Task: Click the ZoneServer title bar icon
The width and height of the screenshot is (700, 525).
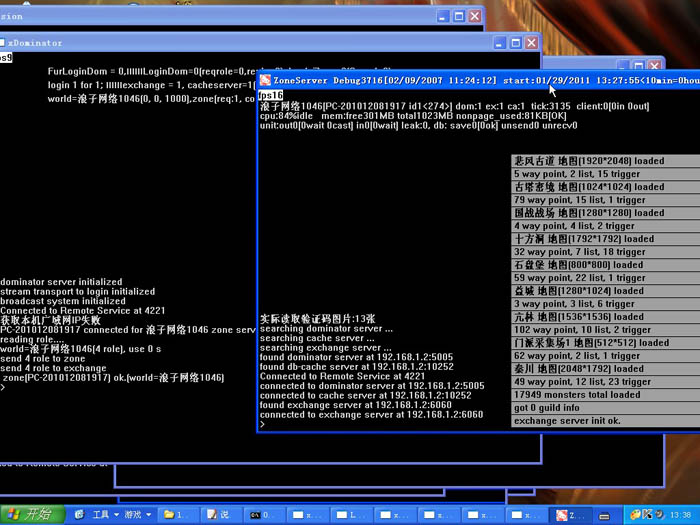Action: coord(266,80)
